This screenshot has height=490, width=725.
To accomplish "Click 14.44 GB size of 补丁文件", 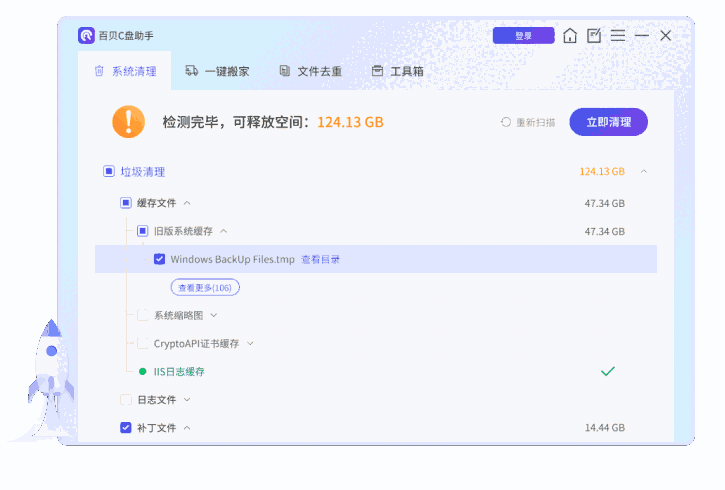I will [x=605, y=428].
